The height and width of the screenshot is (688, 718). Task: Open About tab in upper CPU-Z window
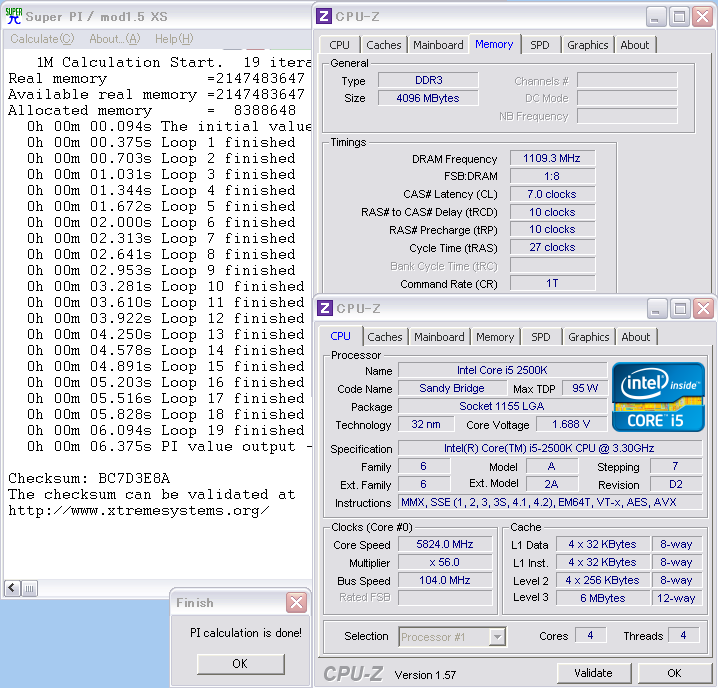(635, 45)
